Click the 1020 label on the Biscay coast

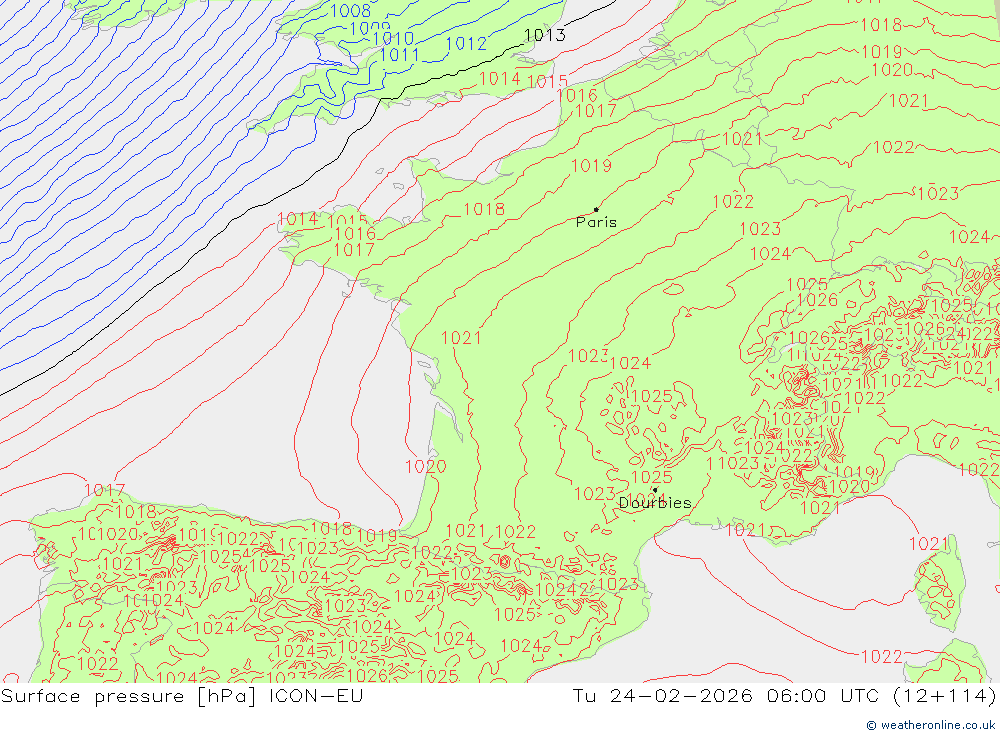(x=426, y=466)
